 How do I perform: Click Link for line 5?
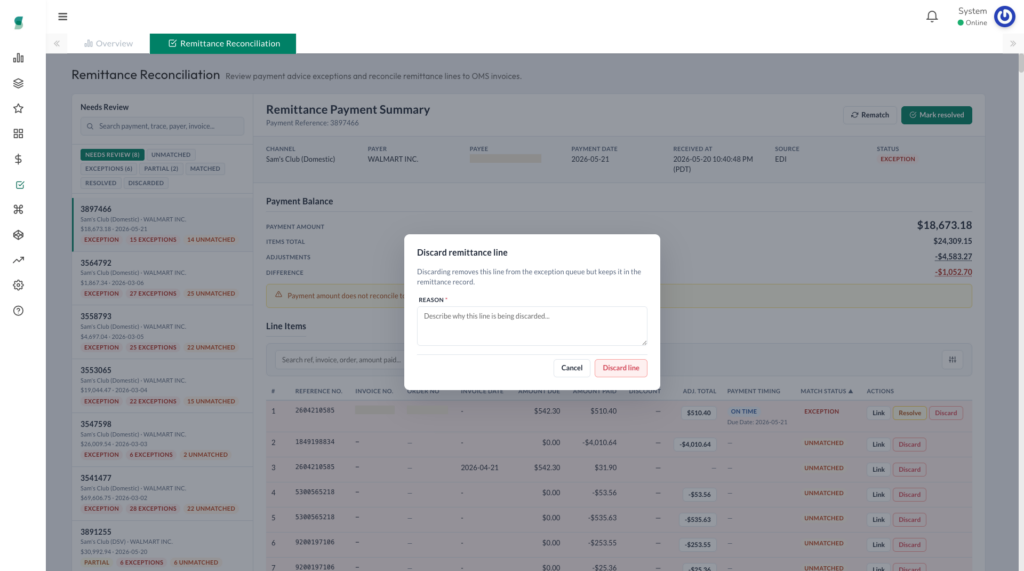click(878, 520)
